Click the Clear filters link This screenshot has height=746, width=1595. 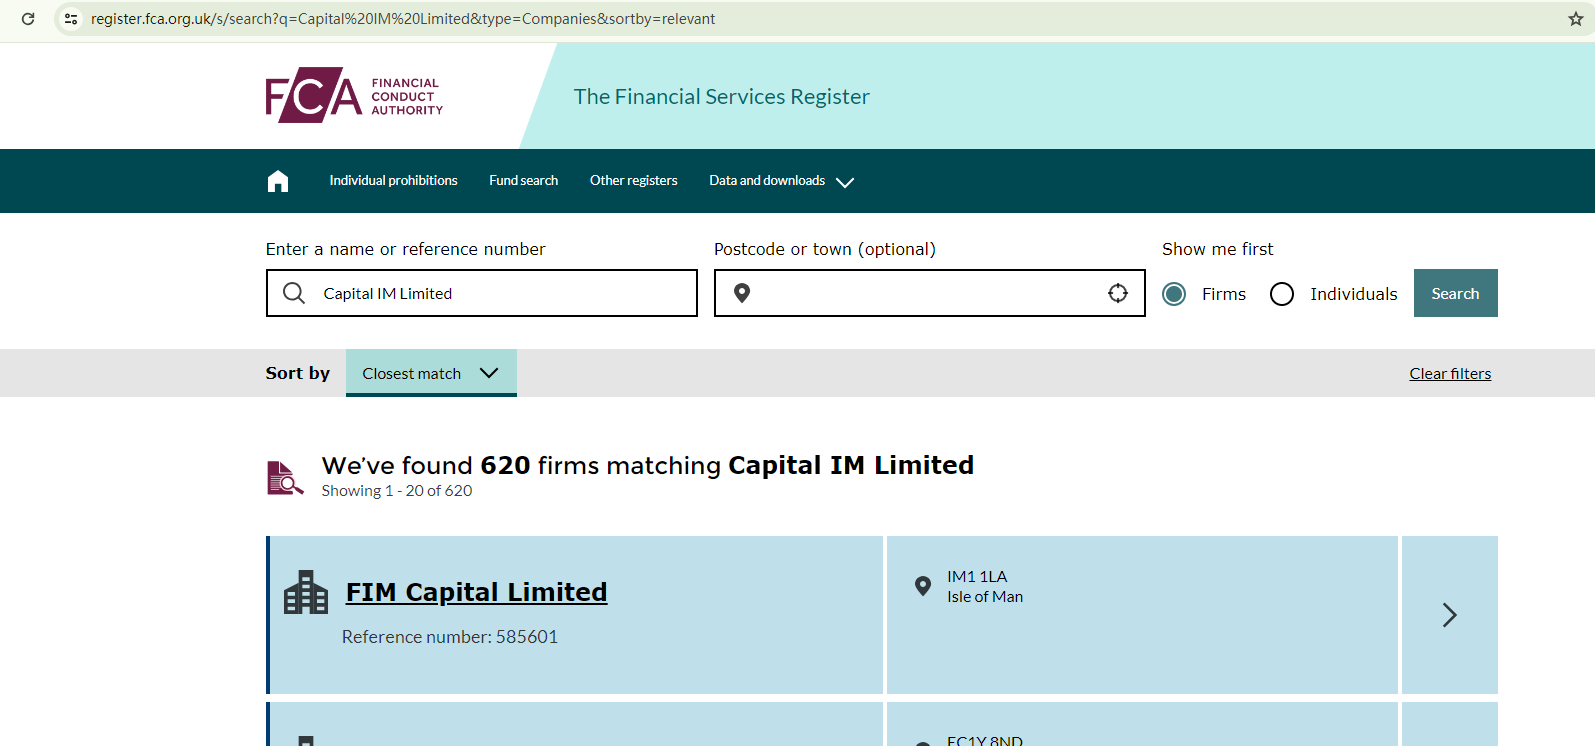[1450, 374]
